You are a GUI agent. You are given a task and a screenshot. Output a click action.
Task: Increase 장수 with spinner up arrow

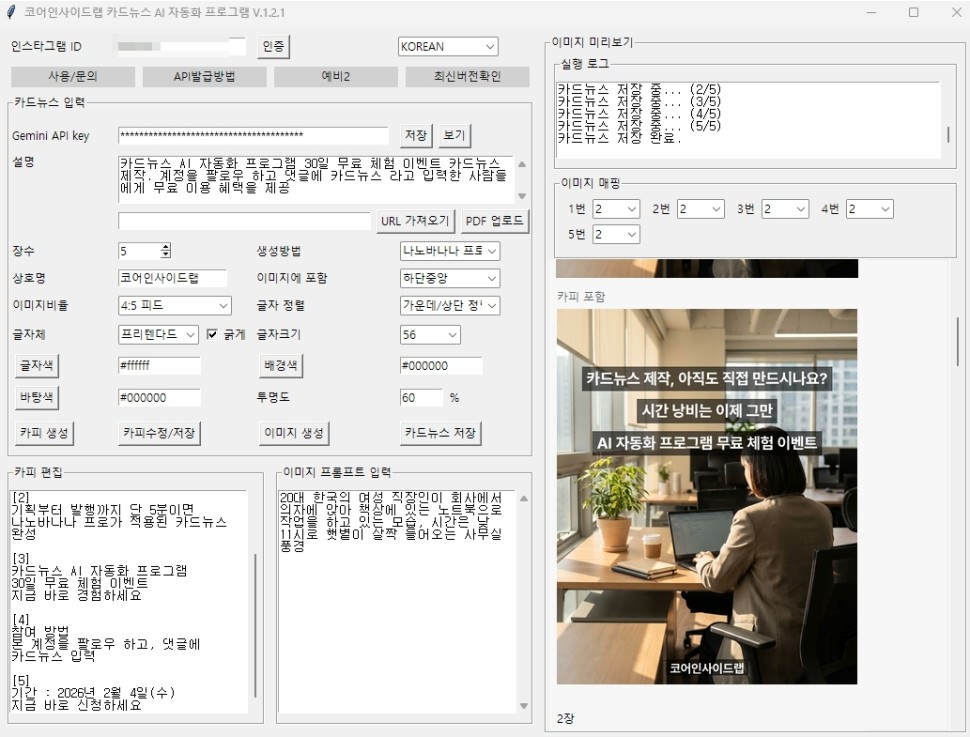(x=165, y=247)
